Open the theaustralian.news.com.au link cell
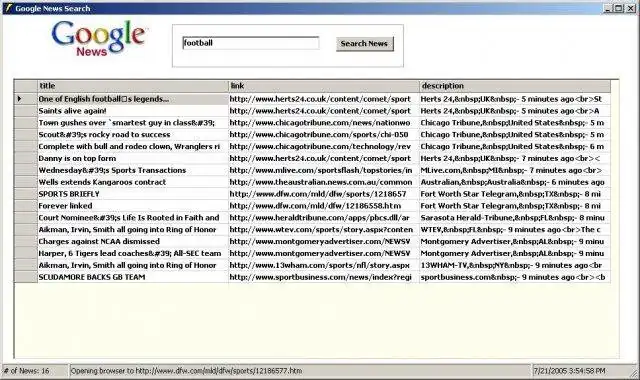 pyautogui.click(x=324, y=182)
